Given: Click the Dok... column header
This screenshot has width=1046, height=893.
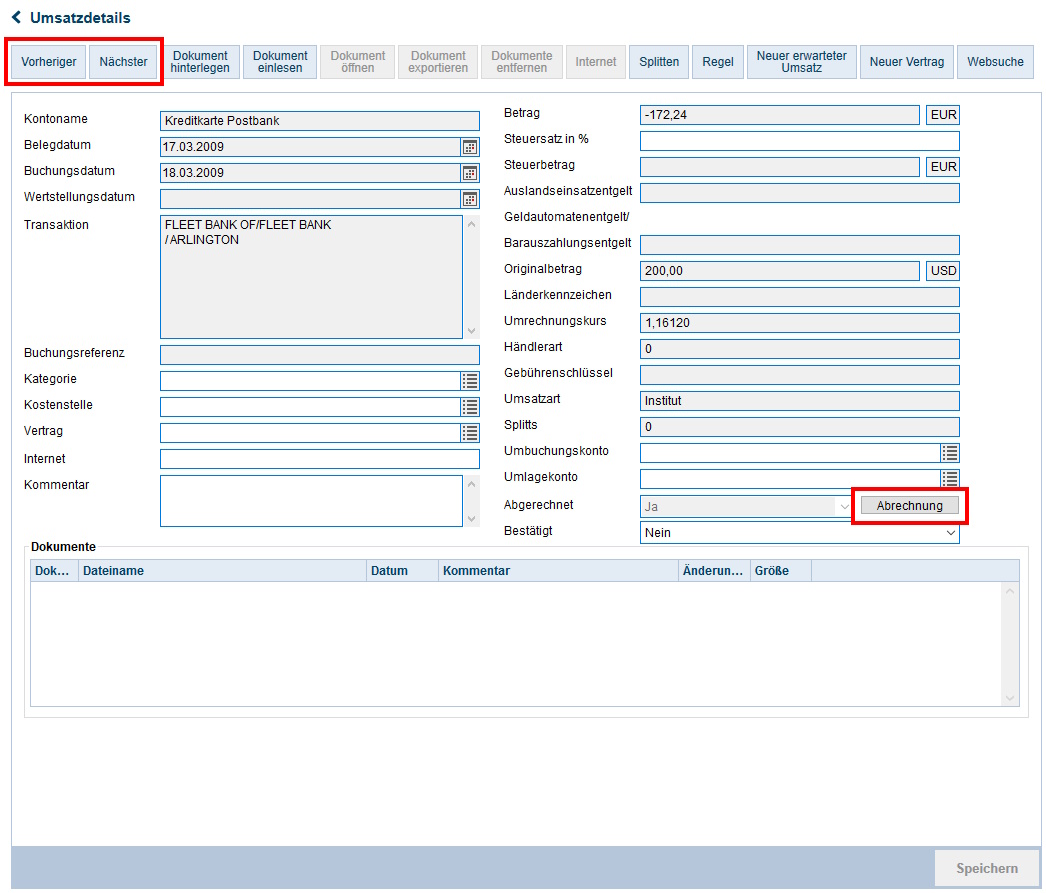Looking at the screenshot, I should (54, 571).
